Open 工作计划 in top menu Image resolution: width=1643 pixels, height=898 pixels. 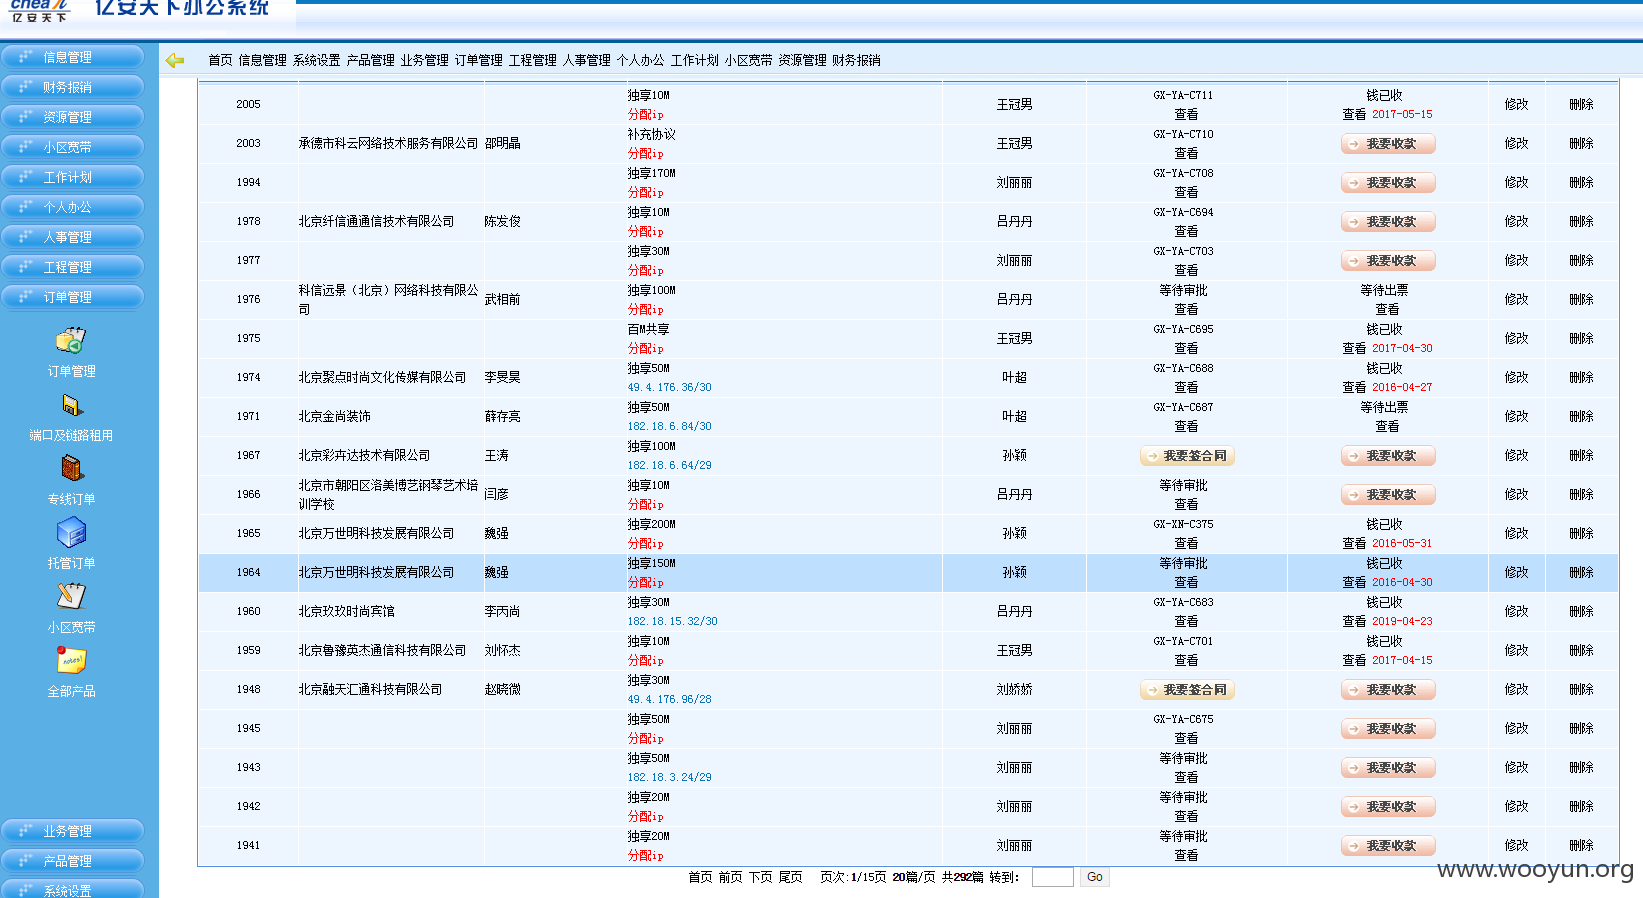[694, 60]
